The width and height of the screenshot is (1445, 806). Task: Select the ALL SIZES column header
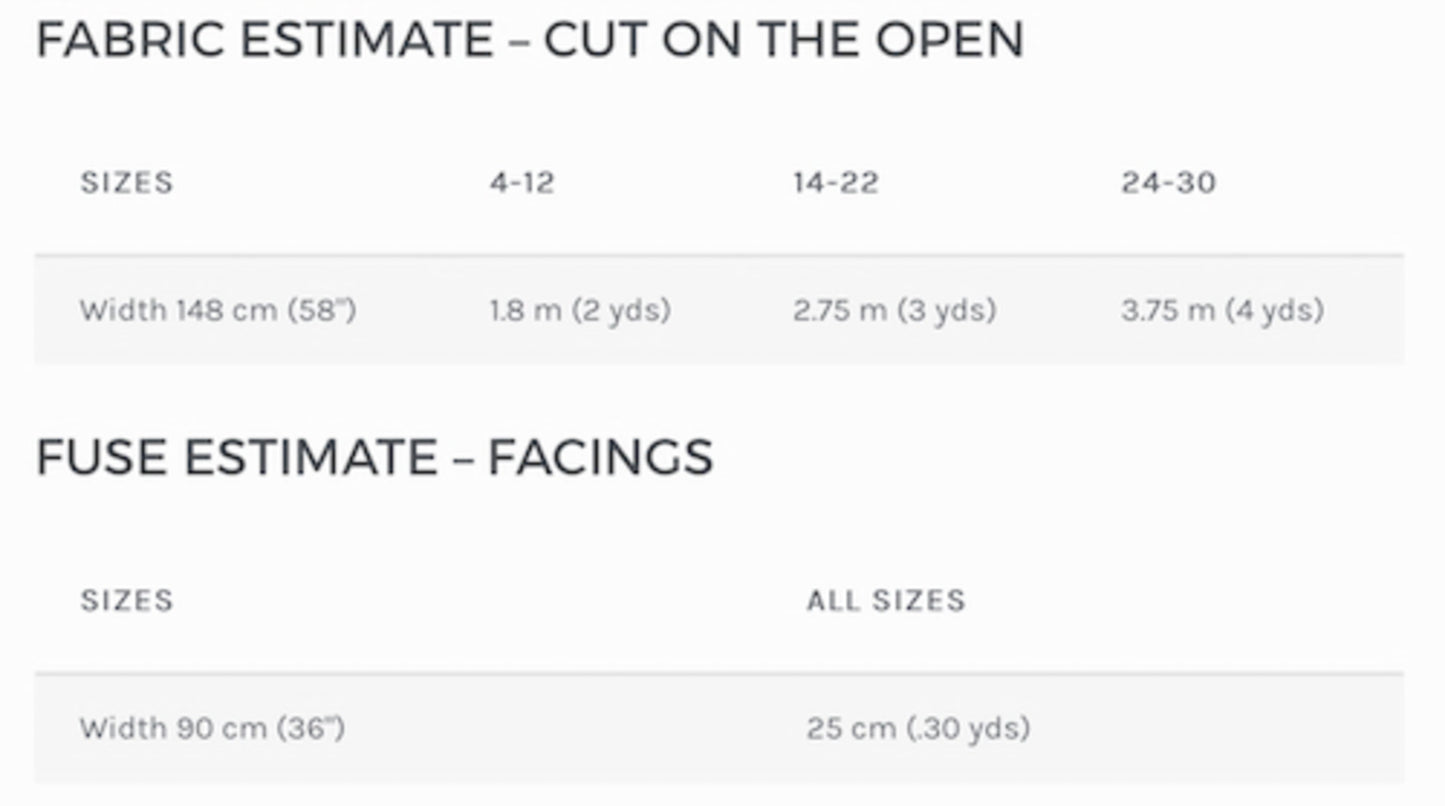click(886, 600)
